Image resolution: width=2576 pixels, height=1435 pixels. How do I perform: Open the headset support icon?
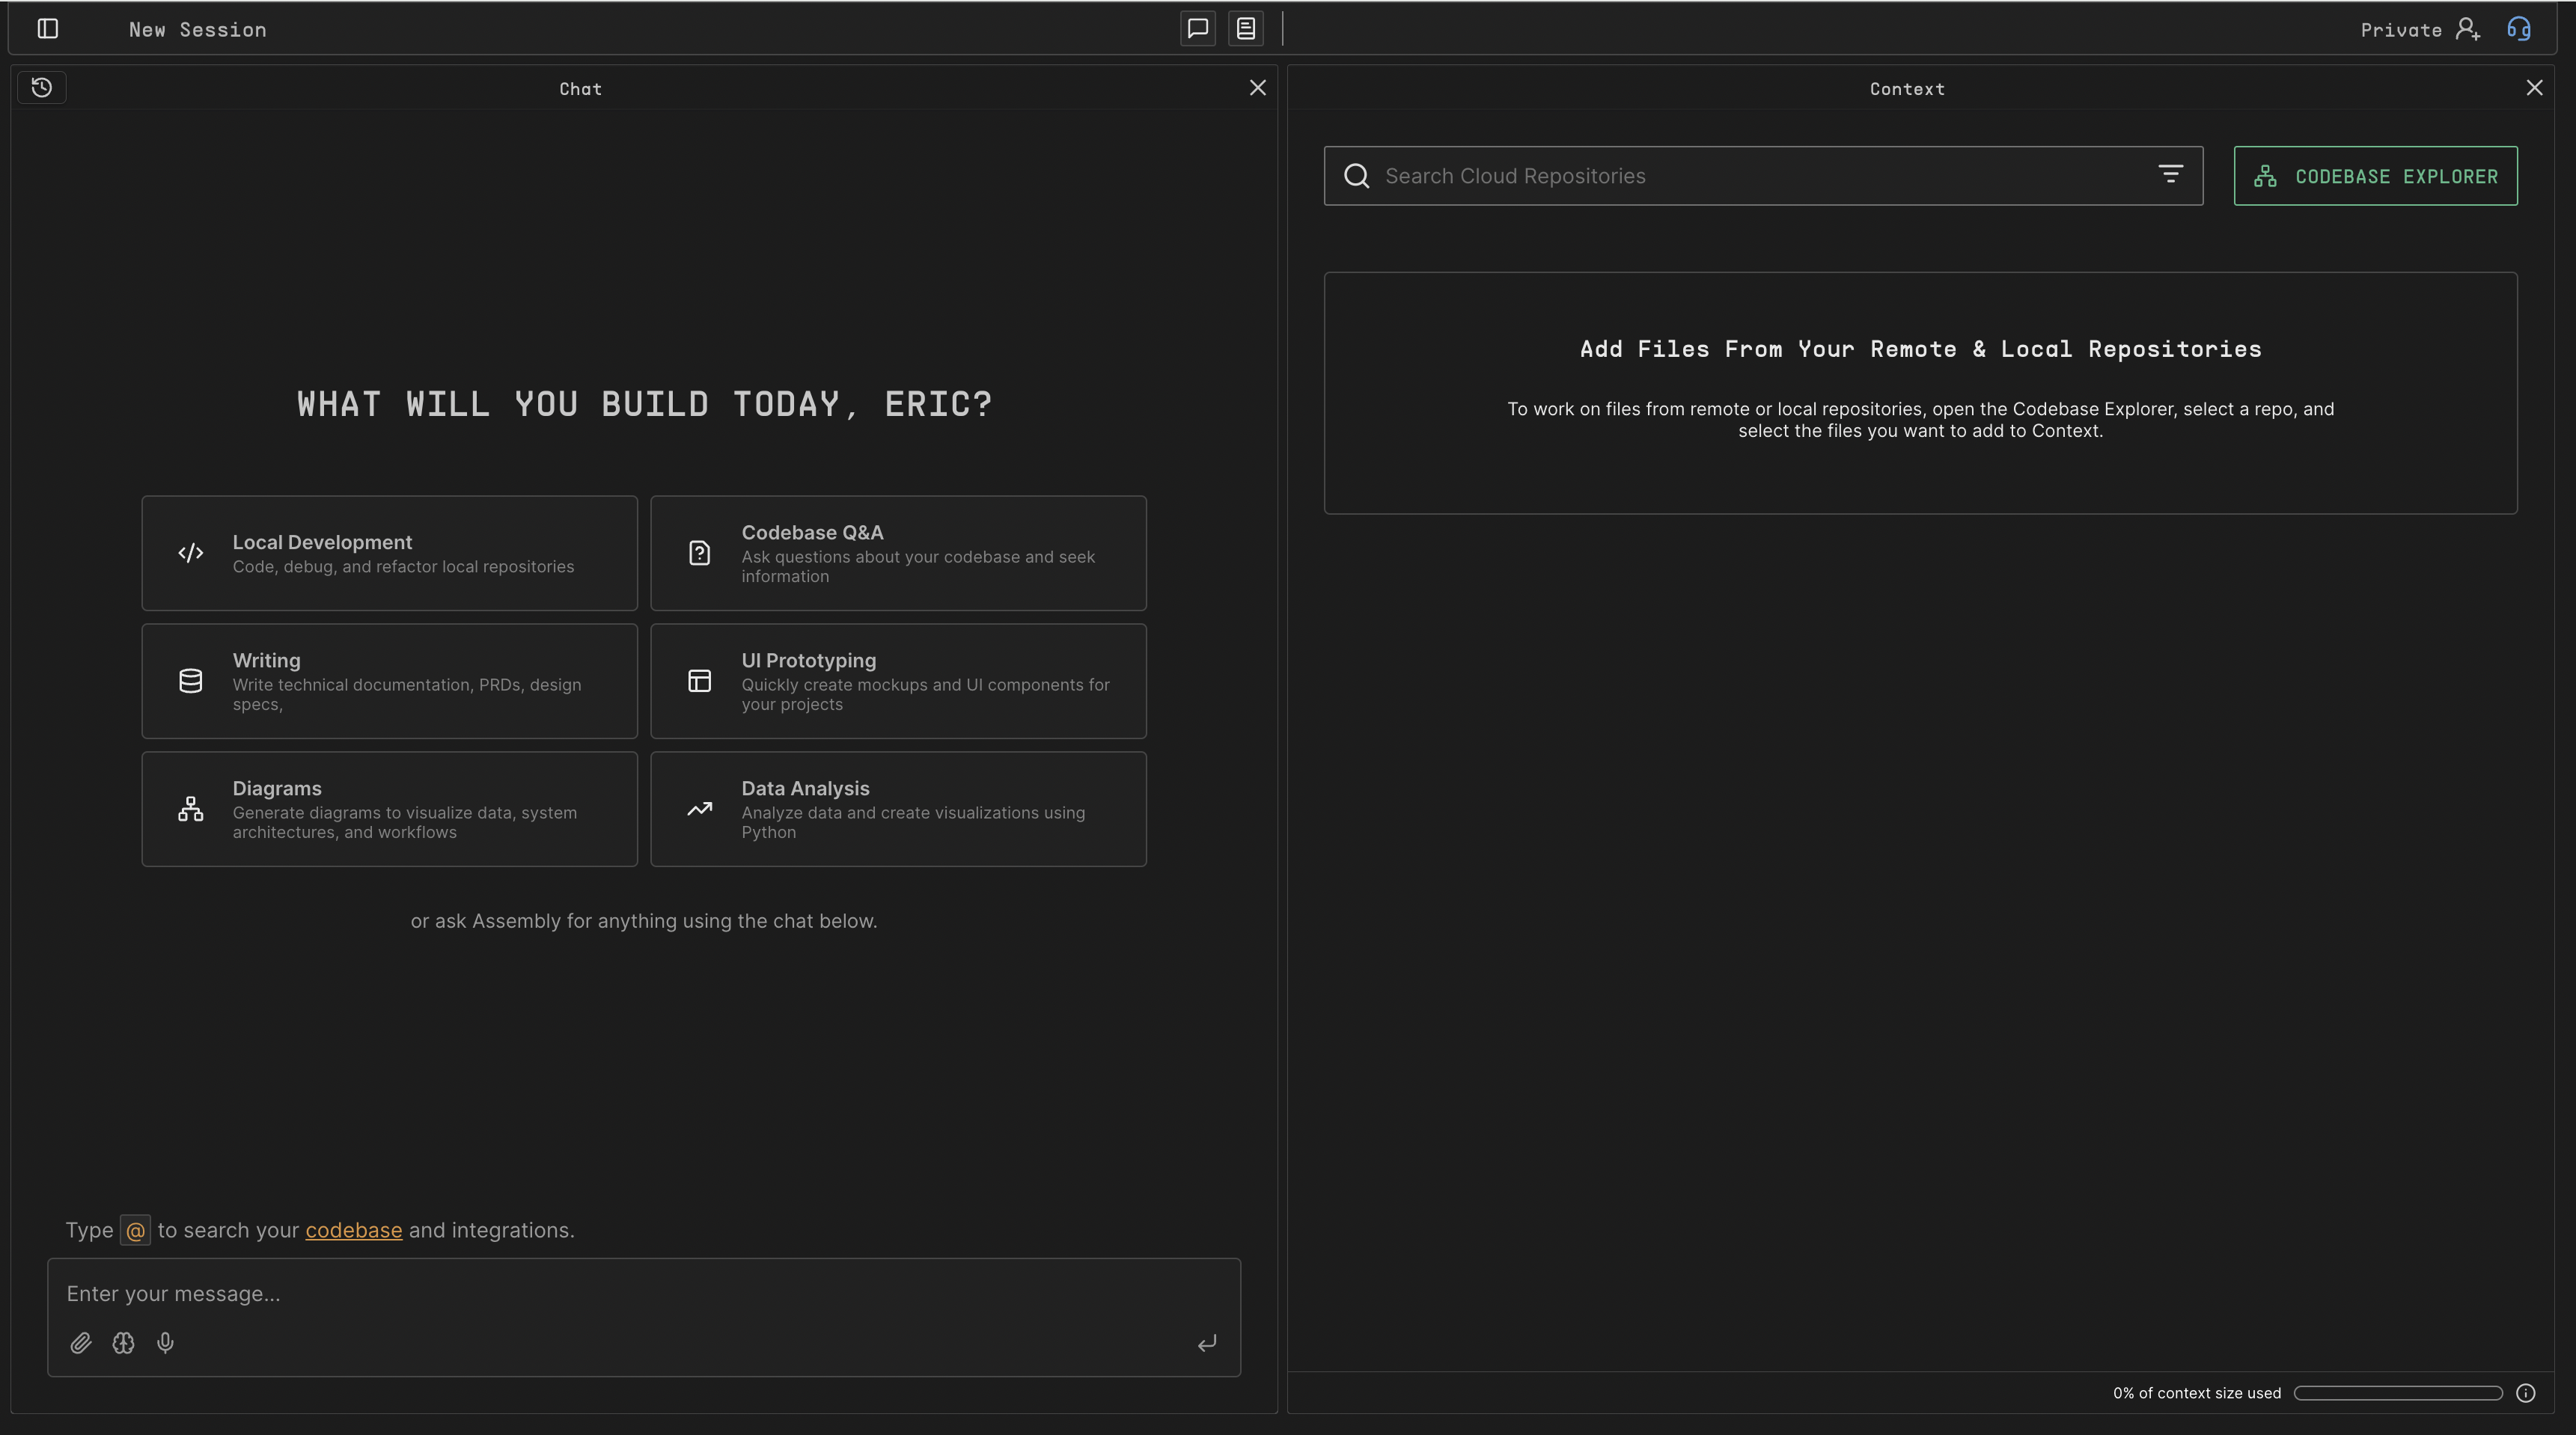(x=2518, y=29)
